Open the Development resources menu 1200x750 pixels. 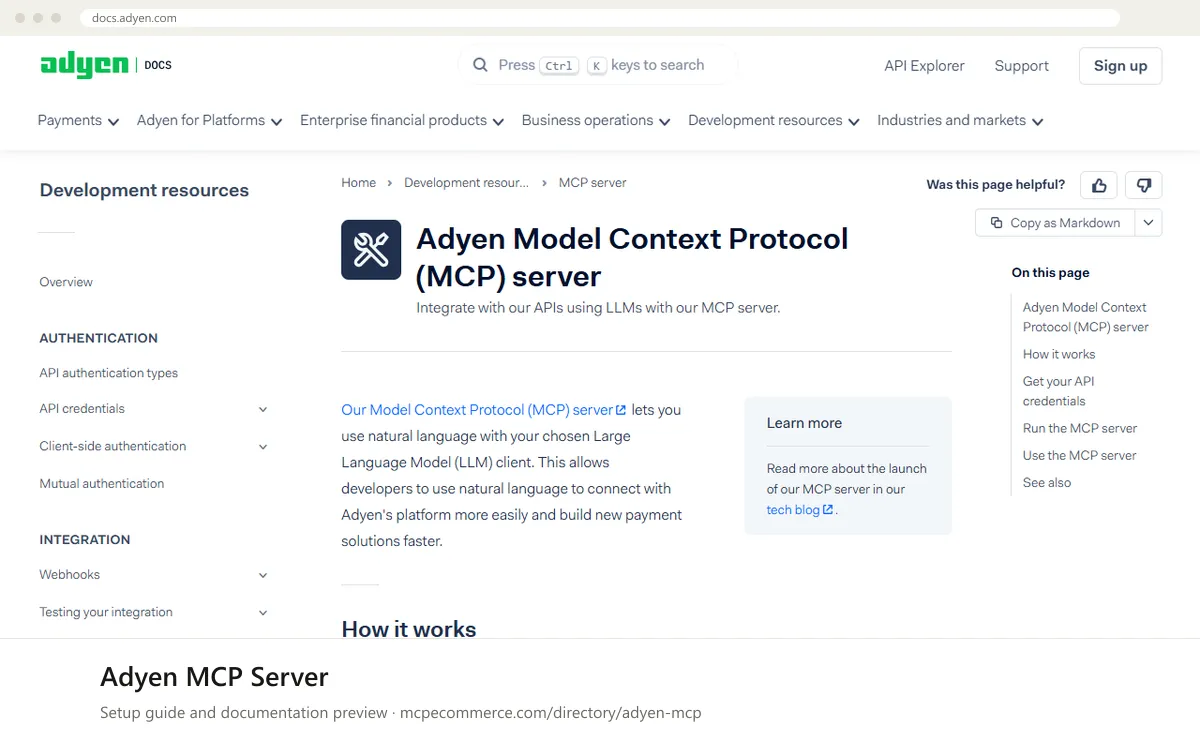point(774,120)
